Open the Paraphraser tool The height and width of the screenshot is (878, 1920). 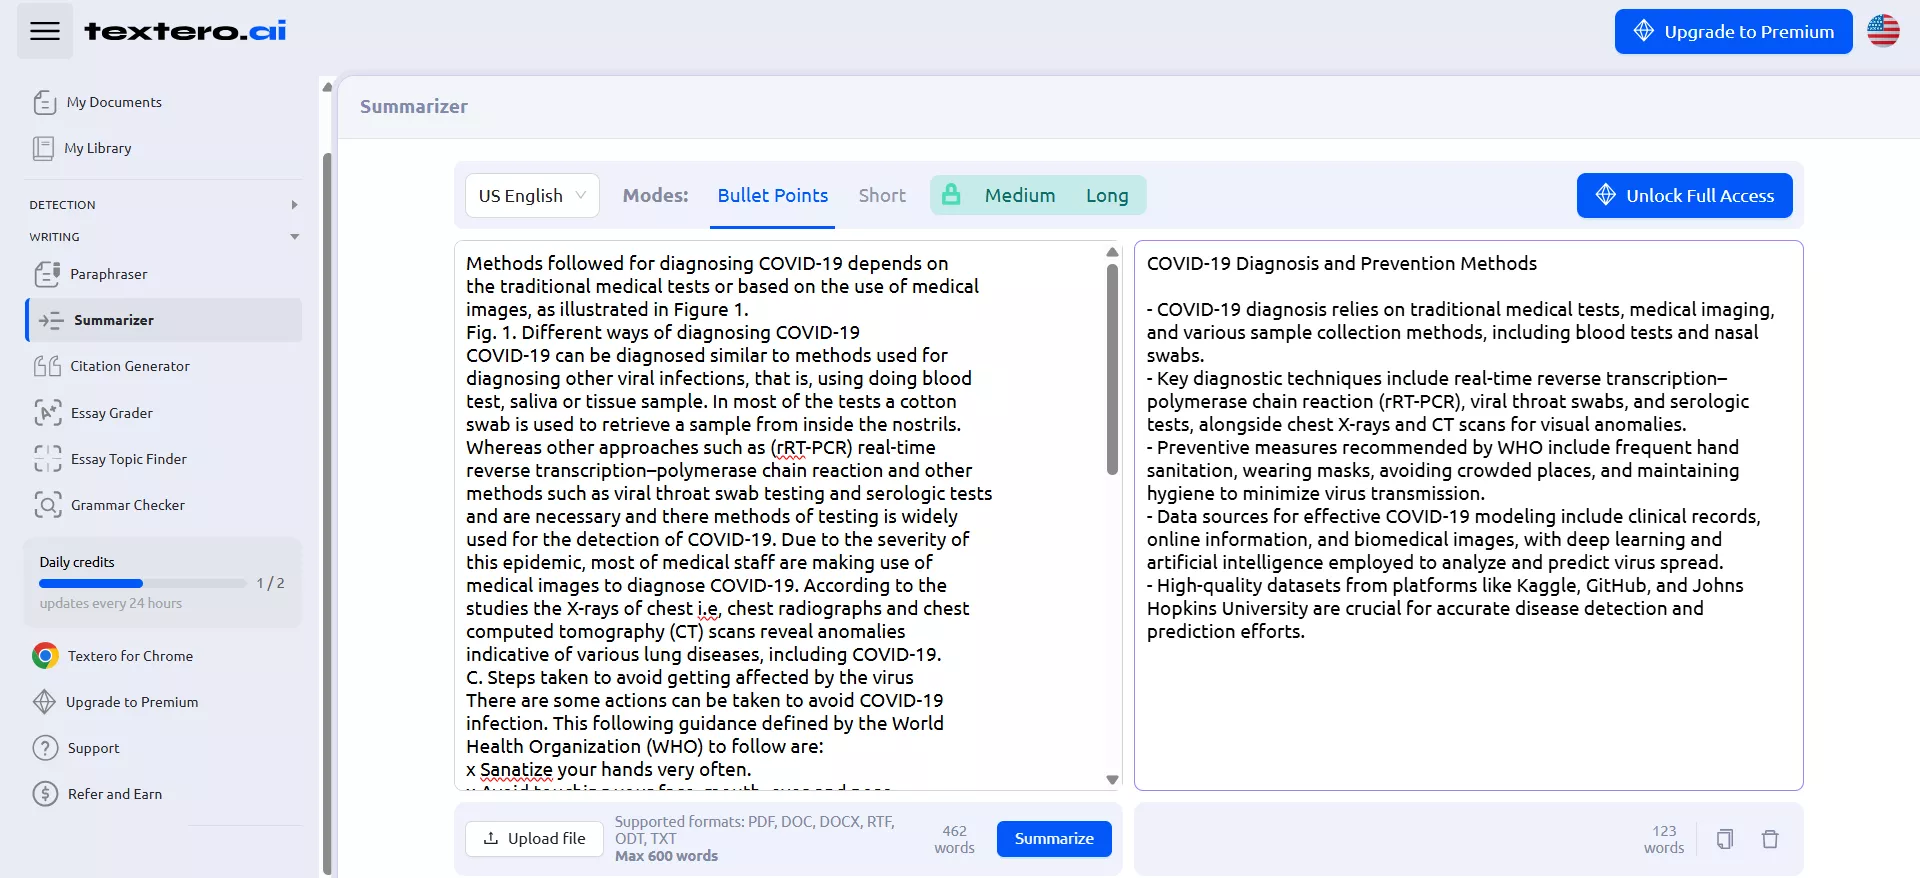[x=108, y=274]
